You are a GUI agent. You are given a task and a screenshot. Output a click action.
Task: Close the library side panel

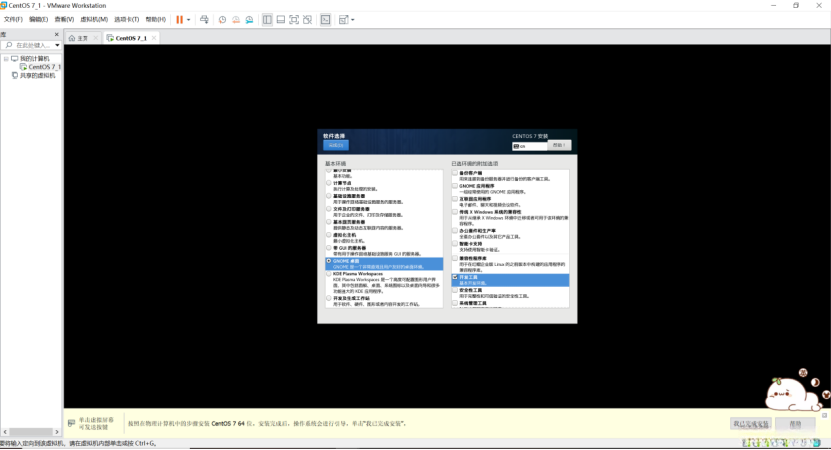(57, 34)
